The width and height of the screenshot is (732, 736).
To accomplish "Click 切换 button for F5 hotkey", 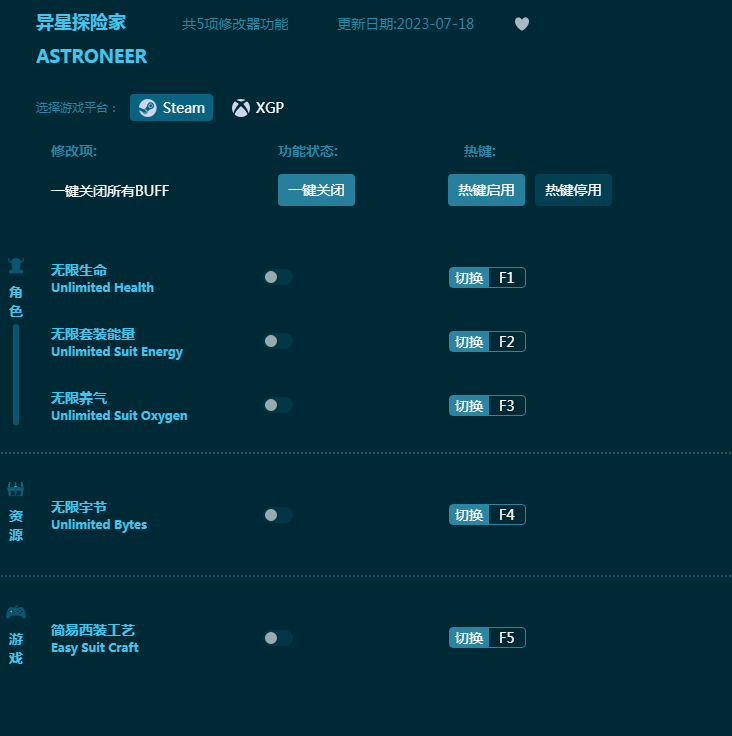I will pos(469,637).
